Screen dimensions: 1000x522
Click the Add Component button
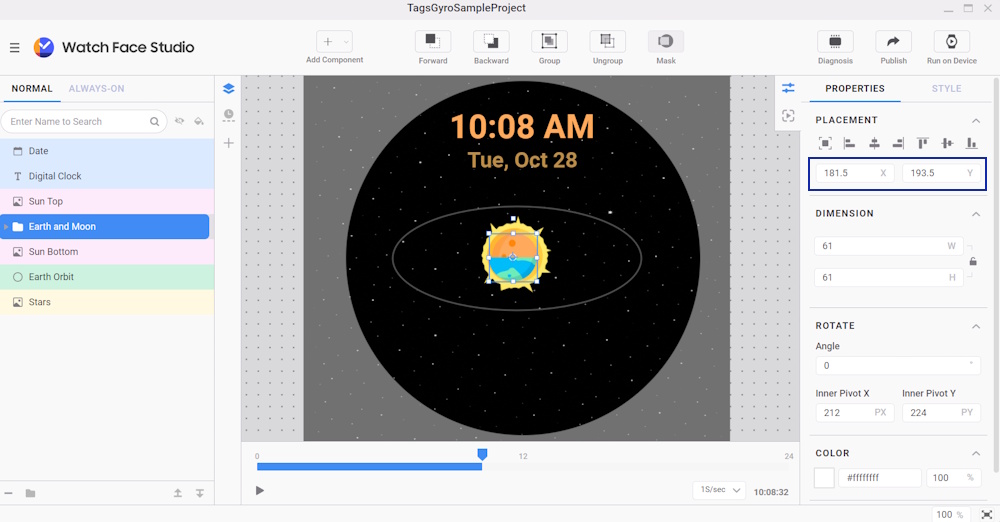coord(334,42)
